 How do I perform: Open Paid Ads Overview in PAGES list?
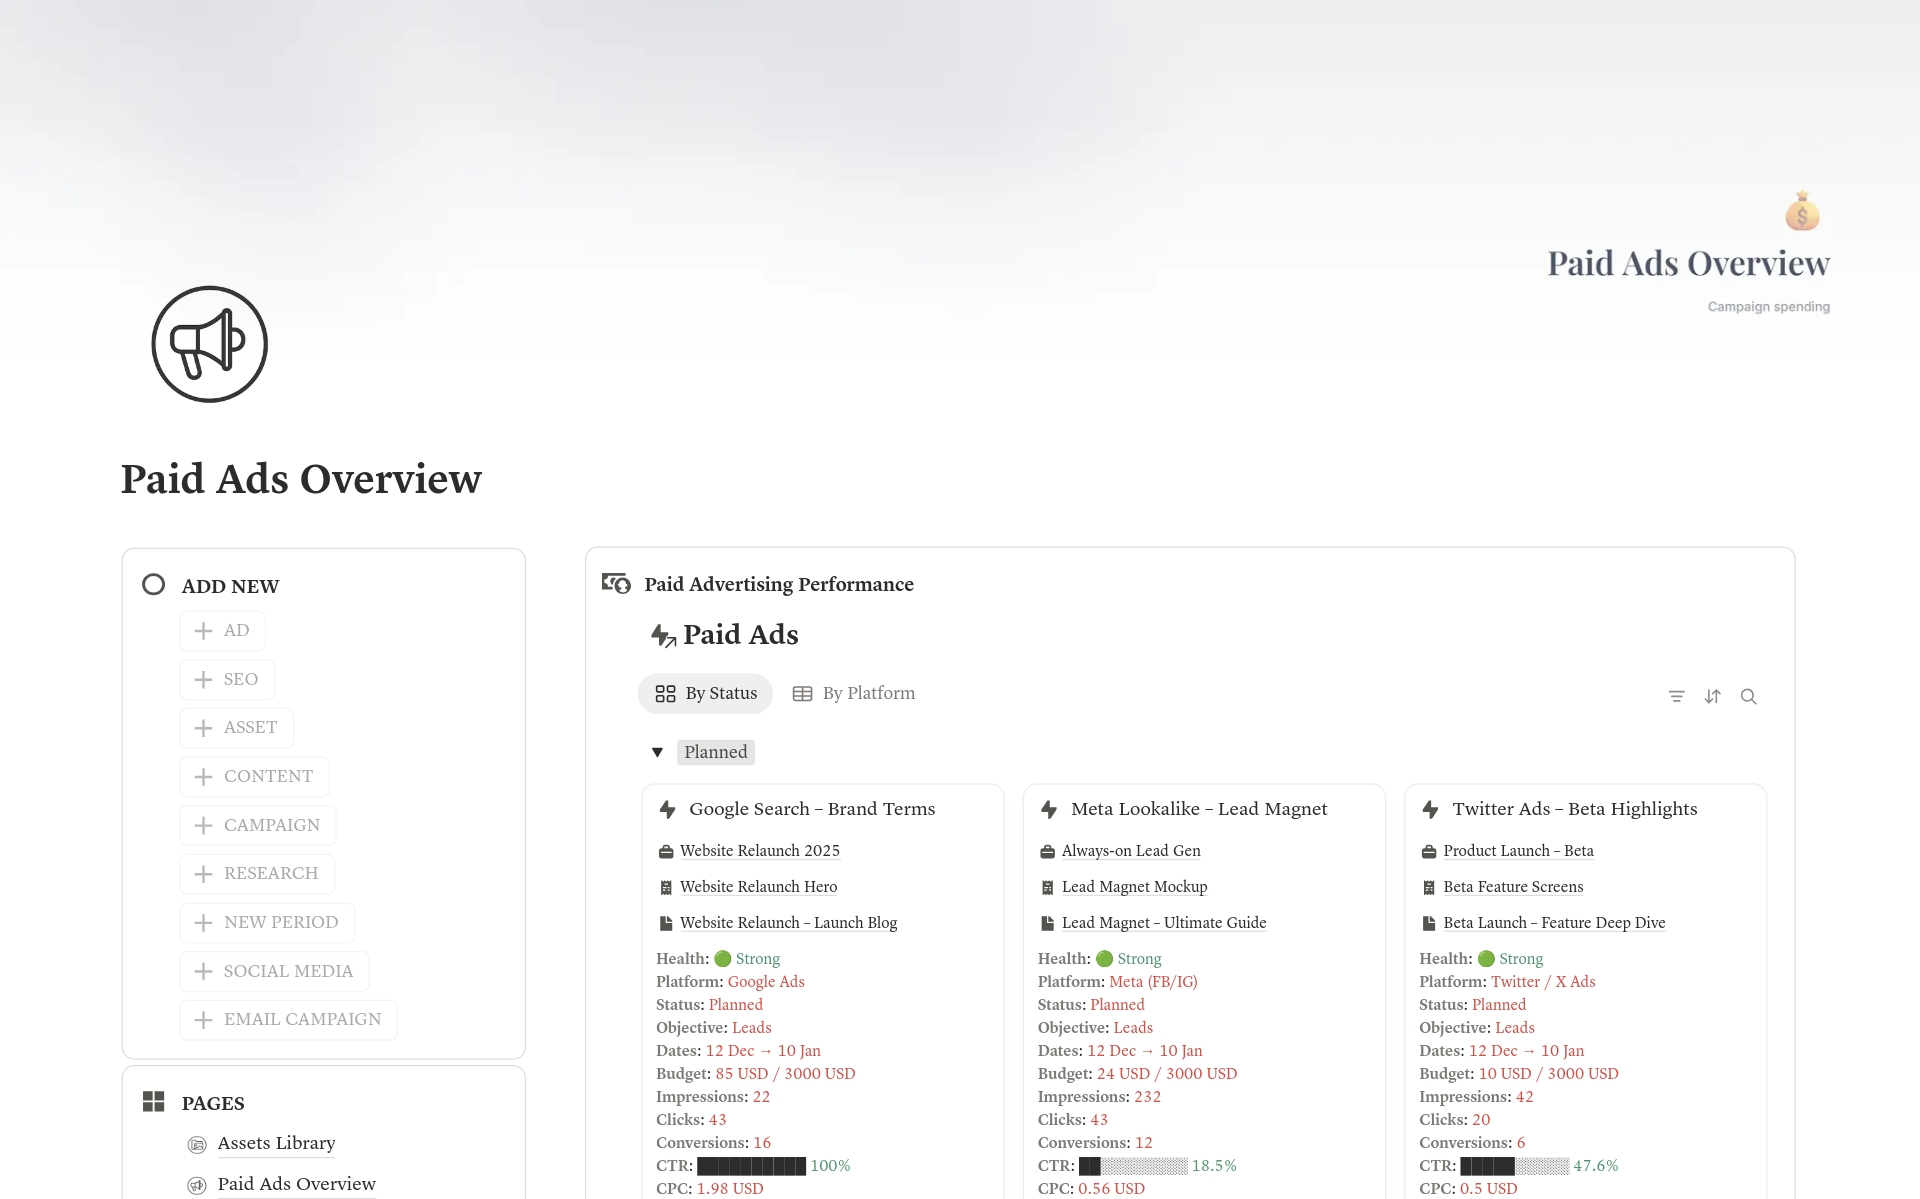coord(296,1184)
